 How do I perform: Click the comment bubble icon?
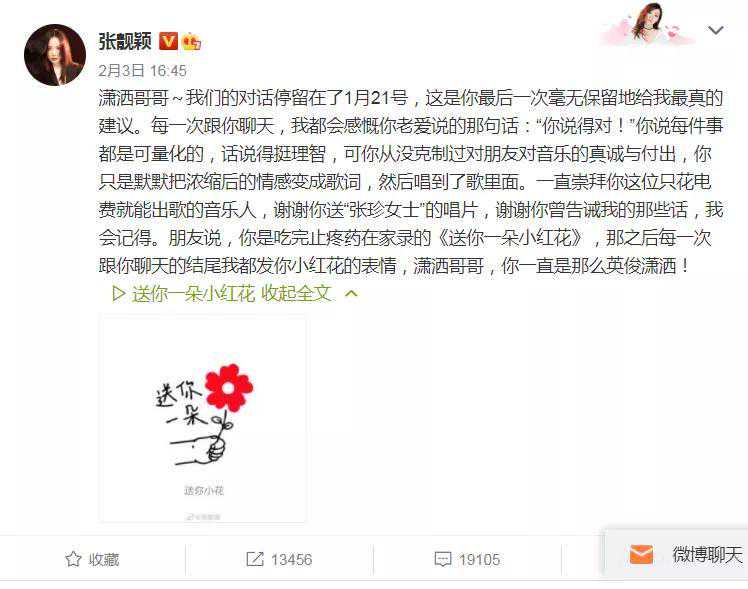point(443,559)
